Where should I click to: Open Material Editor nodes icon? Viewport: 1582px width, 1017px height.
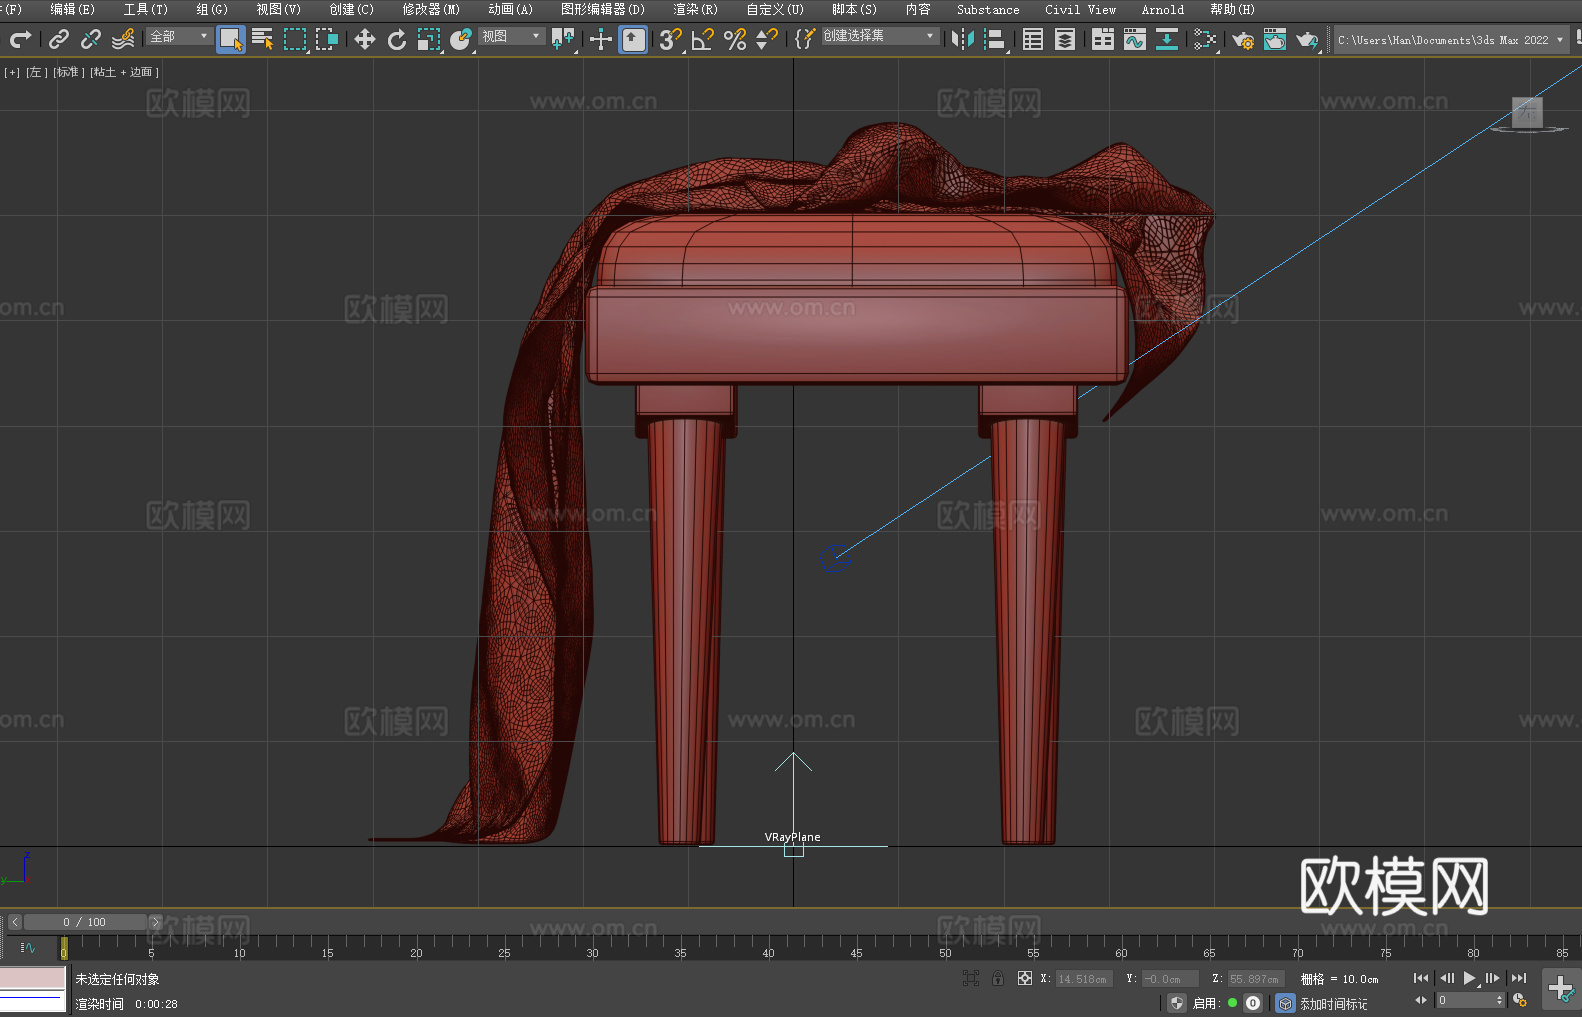point(1205,39)
